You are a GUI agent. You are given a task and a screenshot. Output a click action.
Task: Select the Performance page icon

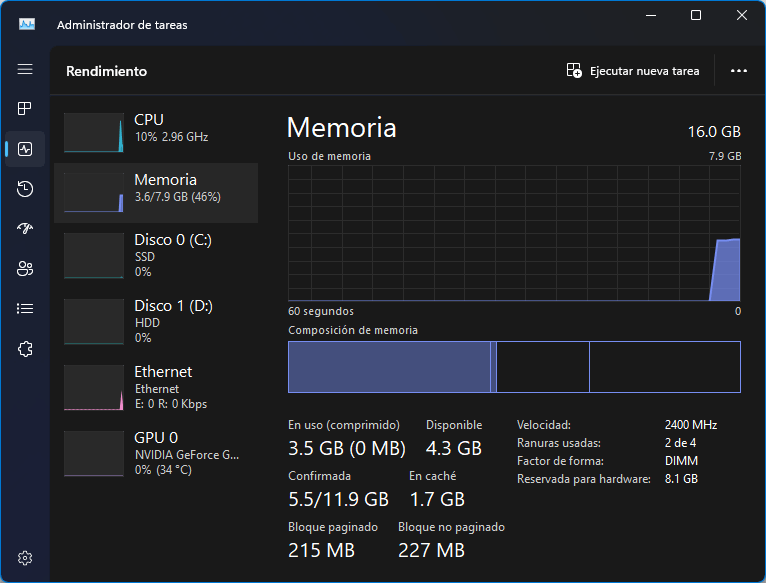(x=25, y=149)
